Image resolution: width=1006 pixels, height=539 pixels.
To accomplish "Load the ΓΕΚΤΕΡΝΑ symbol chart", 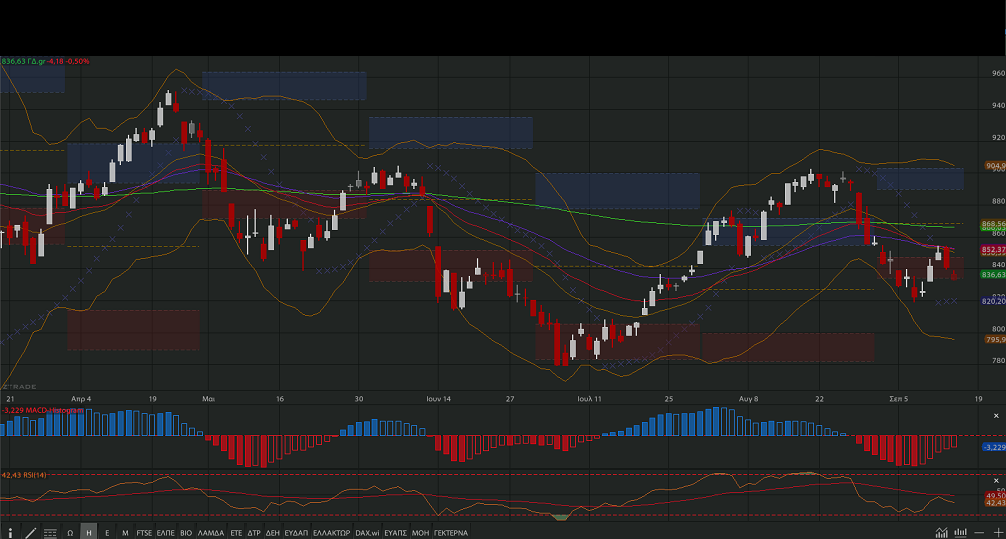I will 451,533.
